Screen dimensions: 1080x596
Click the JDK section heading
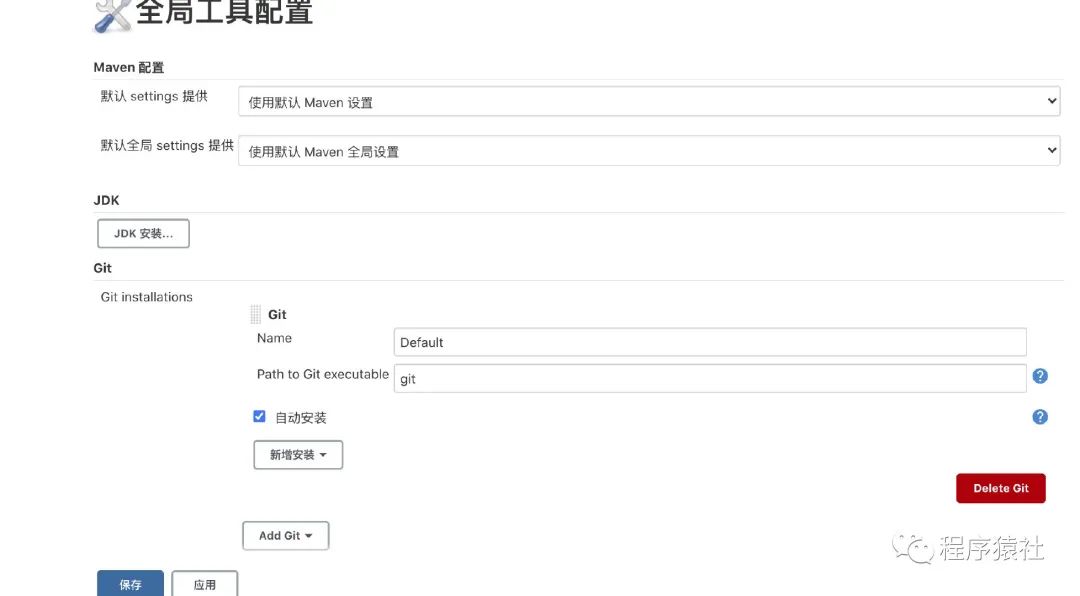coord(106,200)
